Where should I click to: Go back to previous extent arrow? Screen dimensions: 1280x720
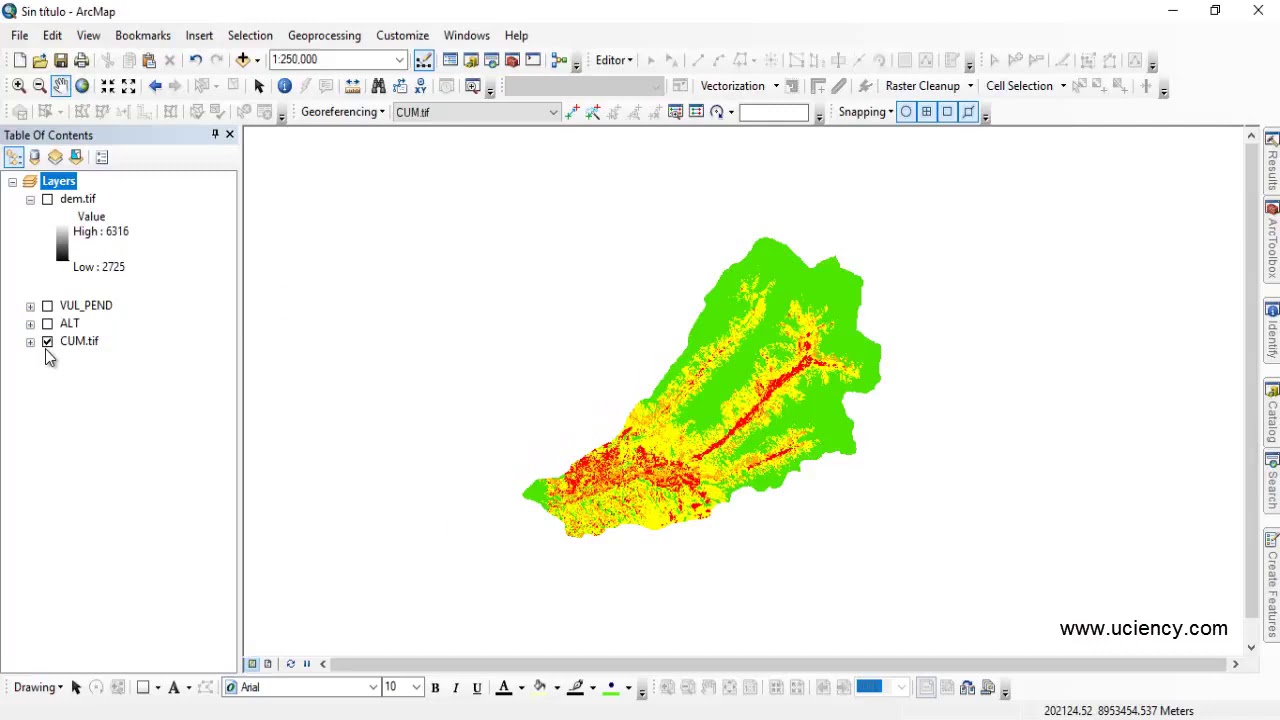coord(155,86)
